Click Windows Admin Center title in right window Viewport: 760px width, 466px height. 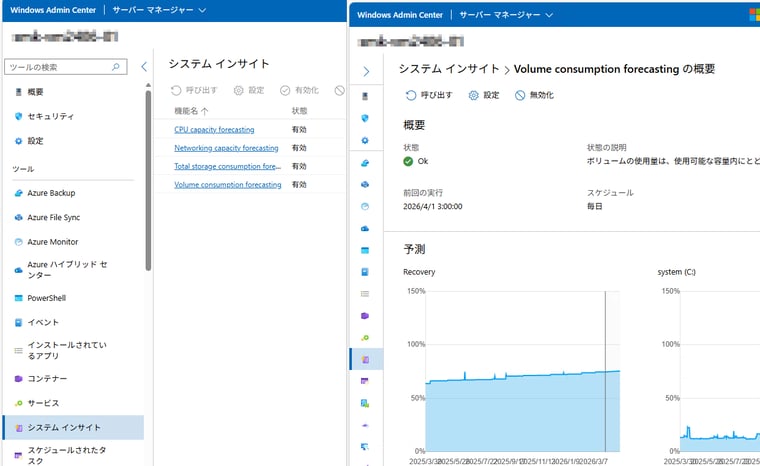pyautogui.click(x=400, y=15)
